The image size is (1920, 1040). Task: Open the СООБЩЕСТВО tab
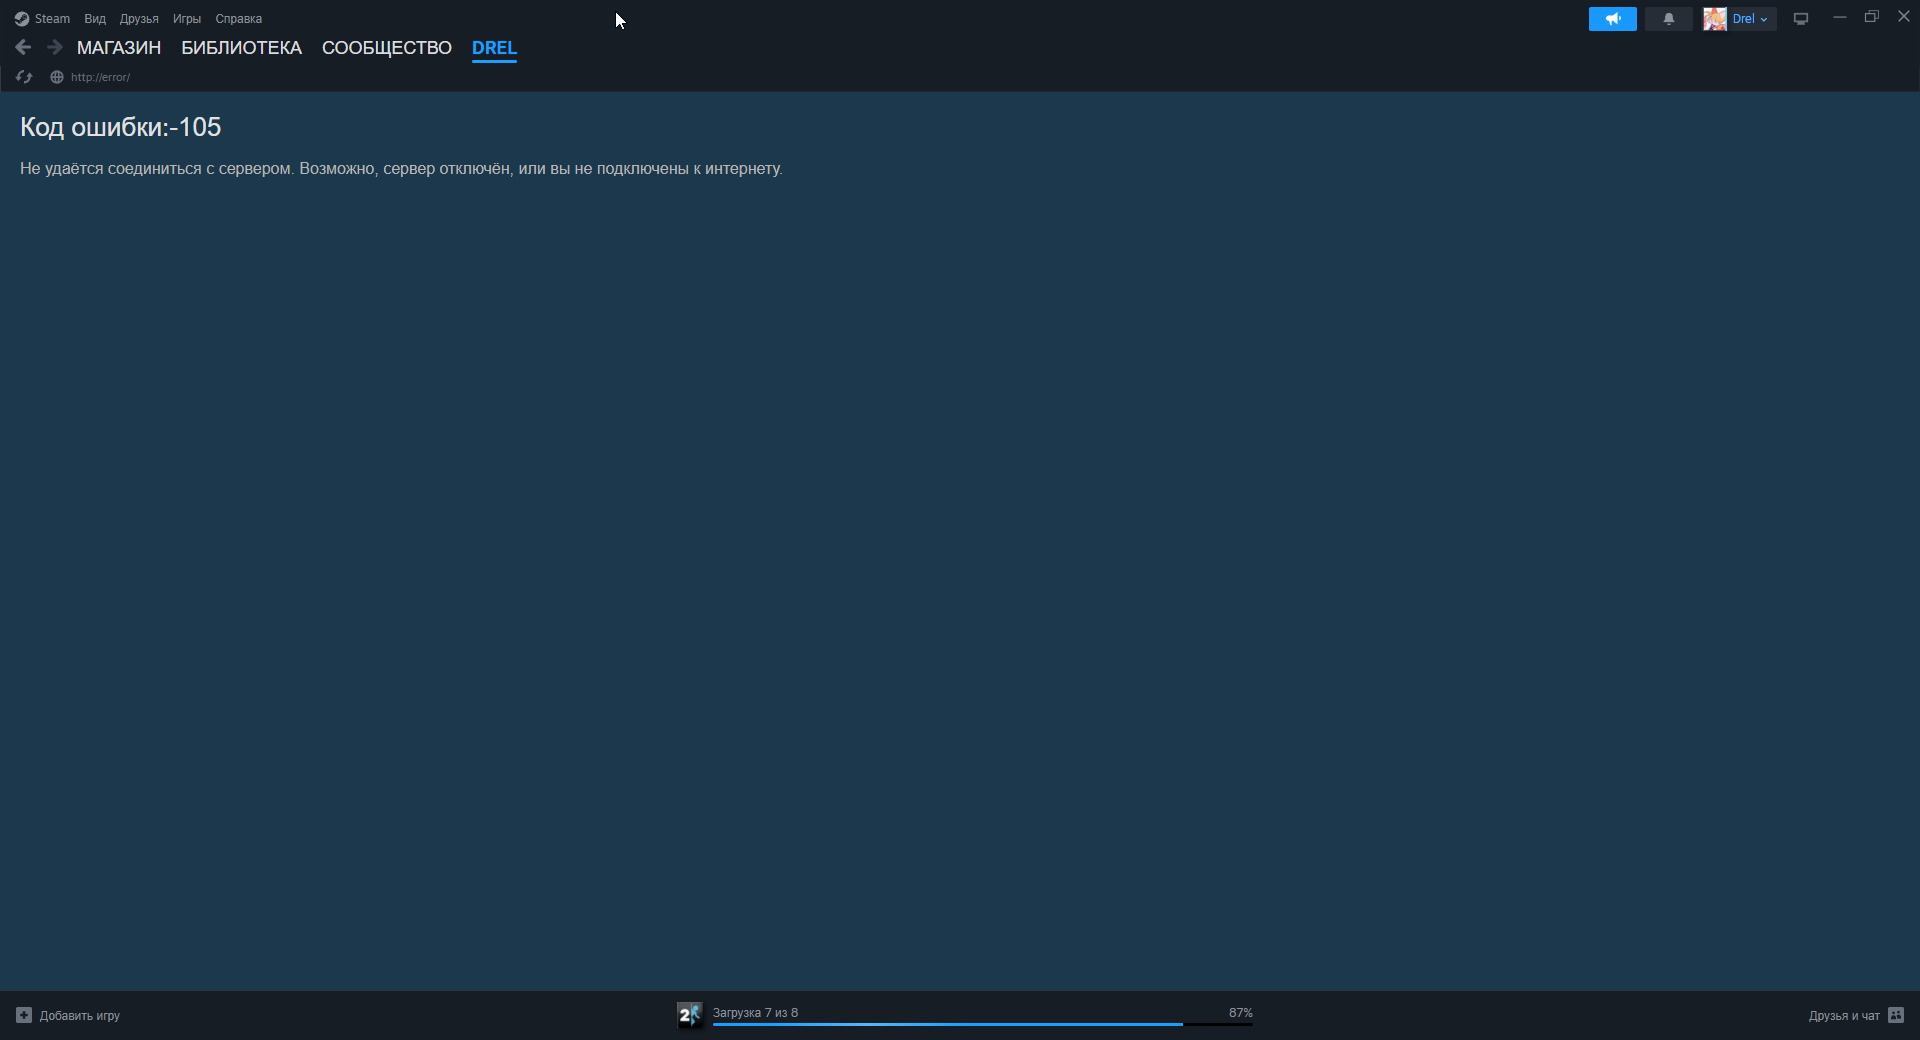[387, 48]
